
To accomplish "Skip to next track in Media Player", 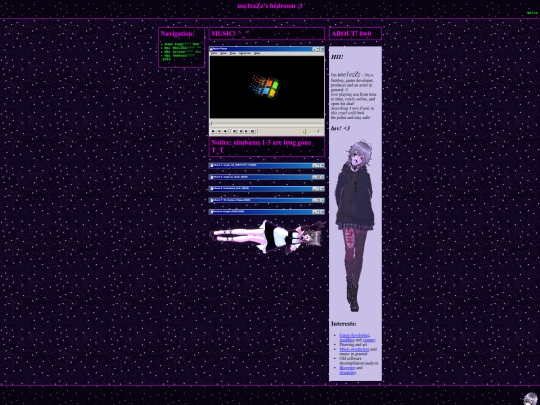I will (252, 131).
